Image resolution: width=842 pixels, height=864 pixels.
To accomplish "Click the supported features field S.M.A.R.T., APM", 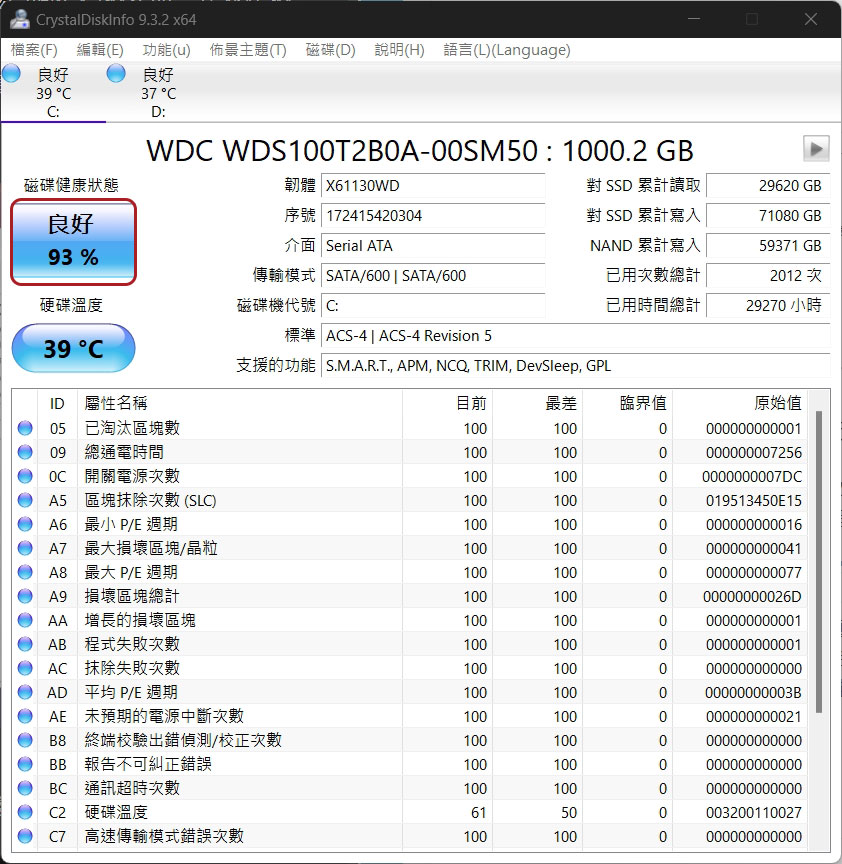I will click(x=575, y=365).
